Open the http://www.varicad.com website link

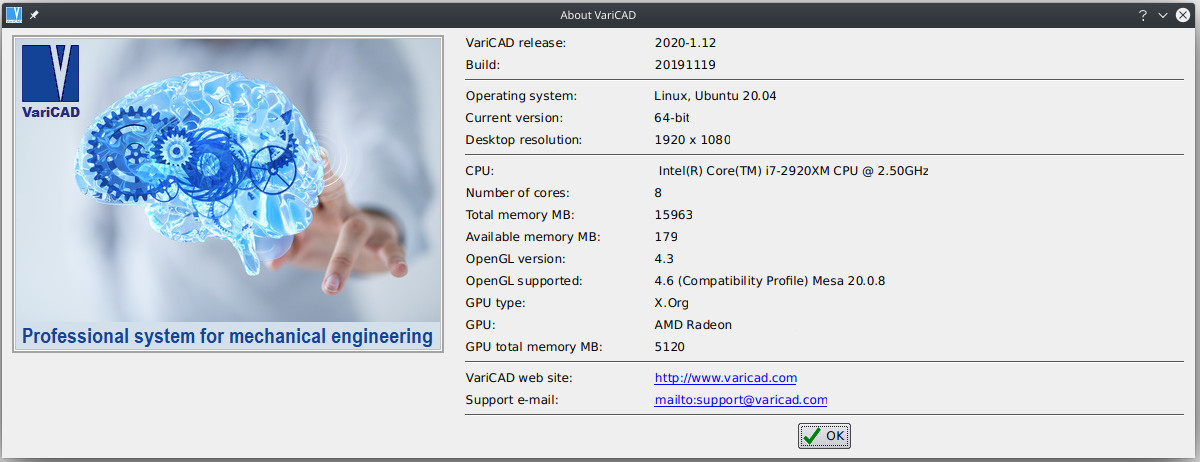[725, 378]
